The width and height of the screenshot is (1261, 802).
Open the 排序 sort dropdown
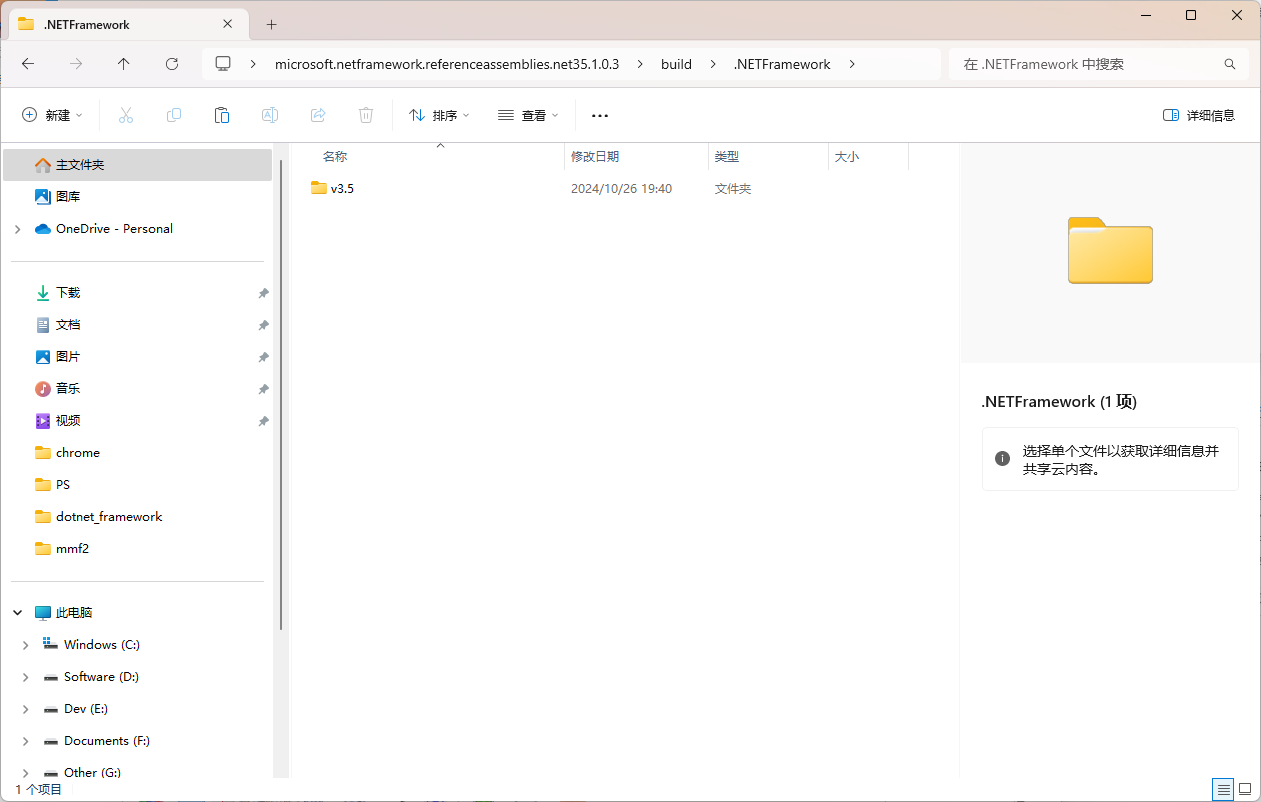(x=439, y=115)
